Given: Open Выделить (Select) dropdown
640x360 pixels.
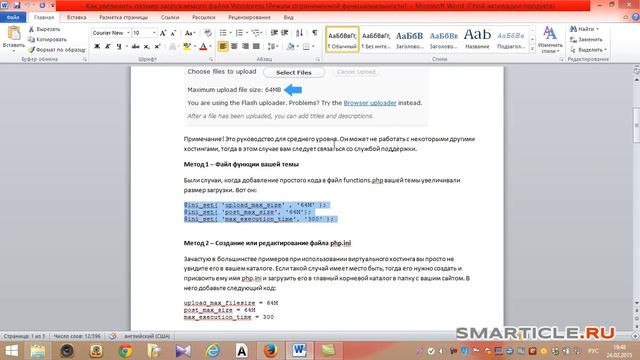Looking at the screenshot, I should 588,50.
